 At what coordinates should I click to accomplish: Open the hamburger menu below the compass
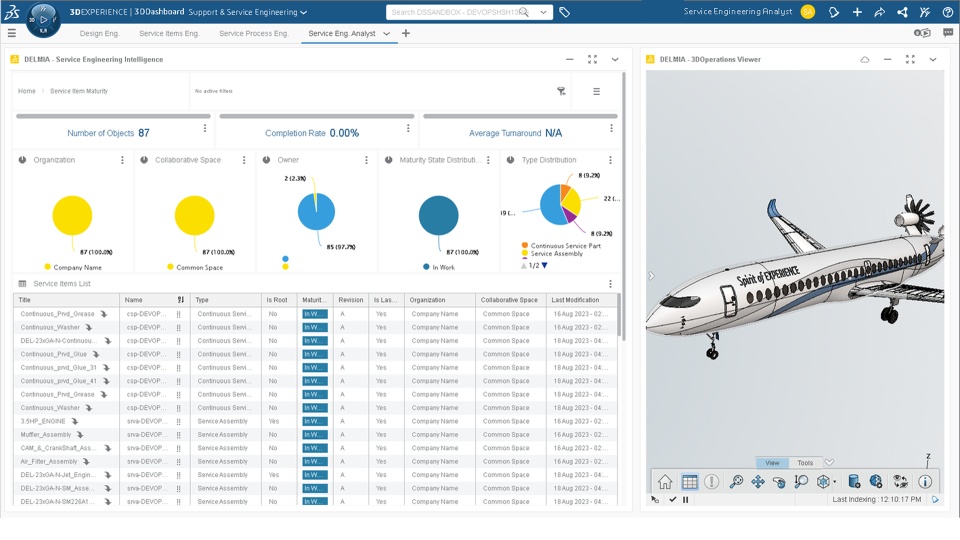pyautogui.click(x=12, y=33)
